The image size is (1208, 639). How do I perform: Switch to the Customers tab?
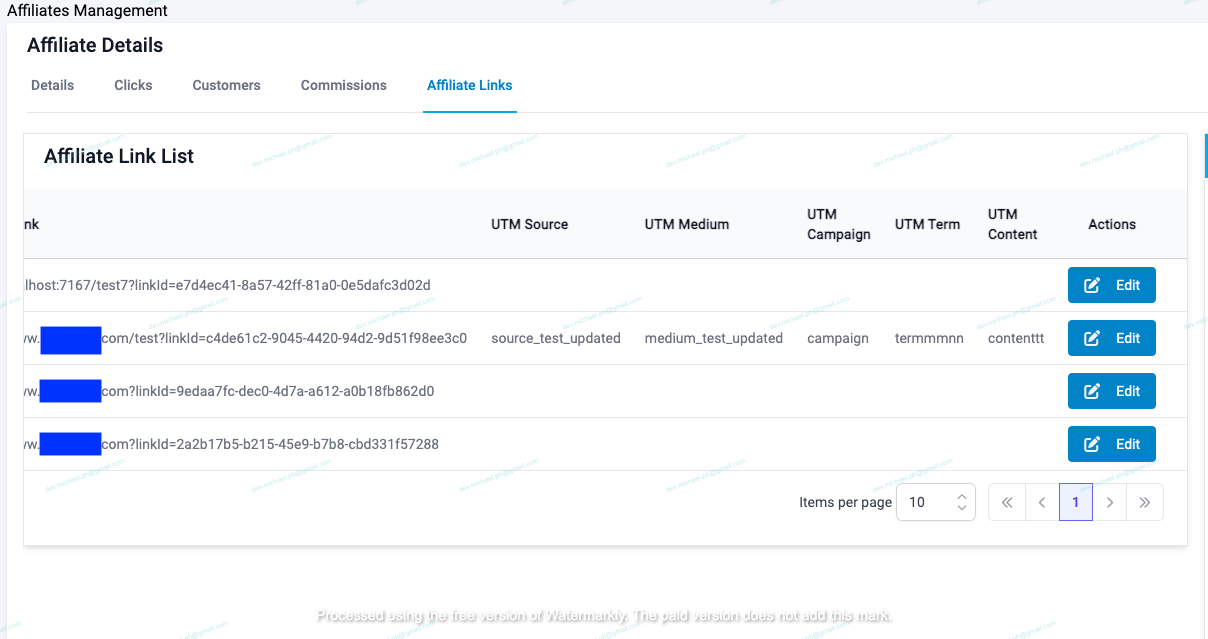click(x=226, y=85)
